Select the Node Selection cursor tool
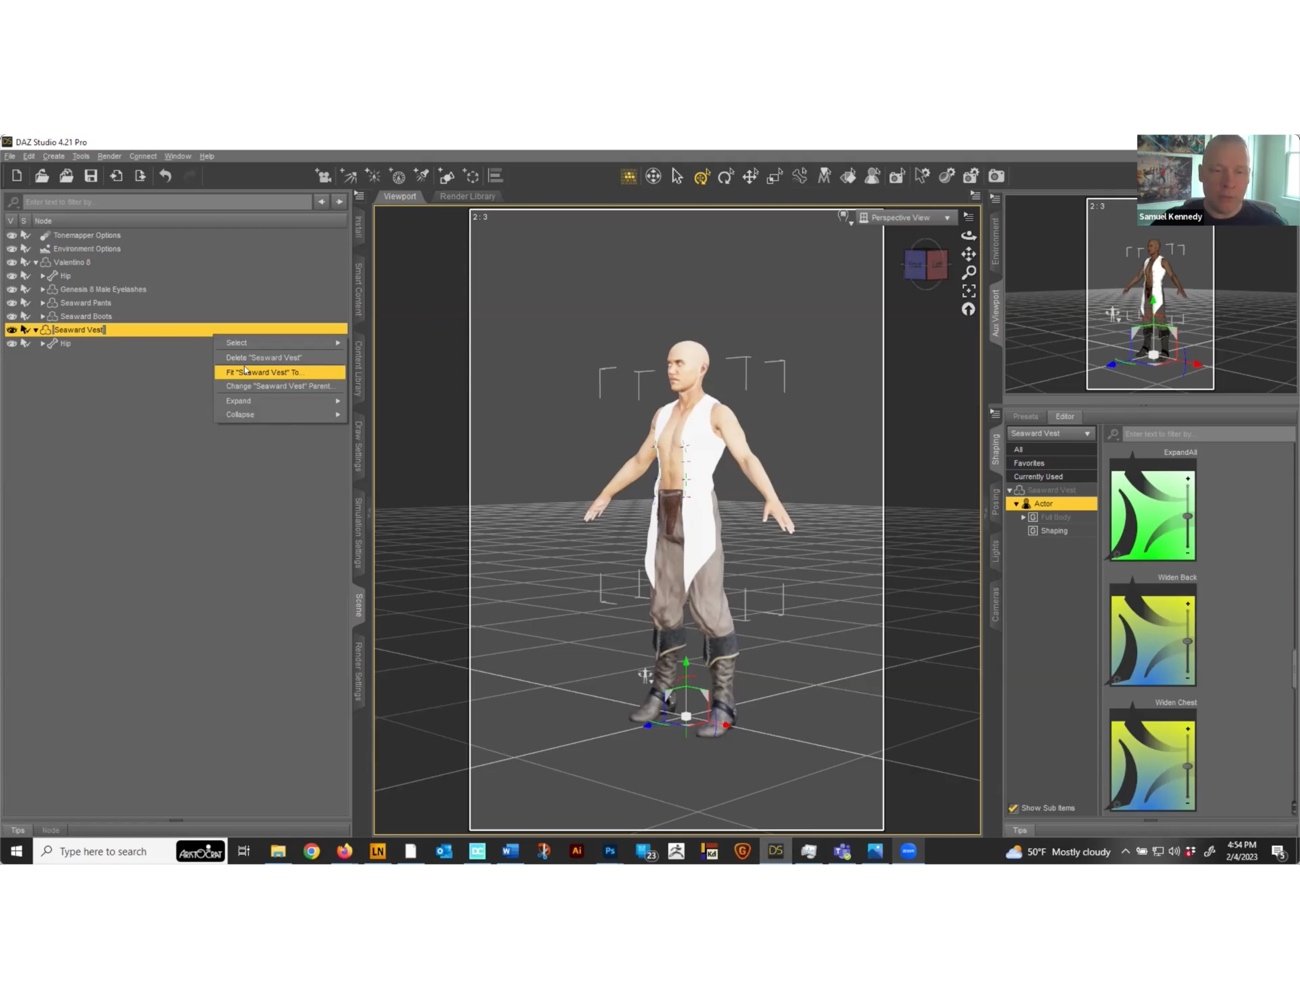The image size is (1300, 1000). point(677,176)
